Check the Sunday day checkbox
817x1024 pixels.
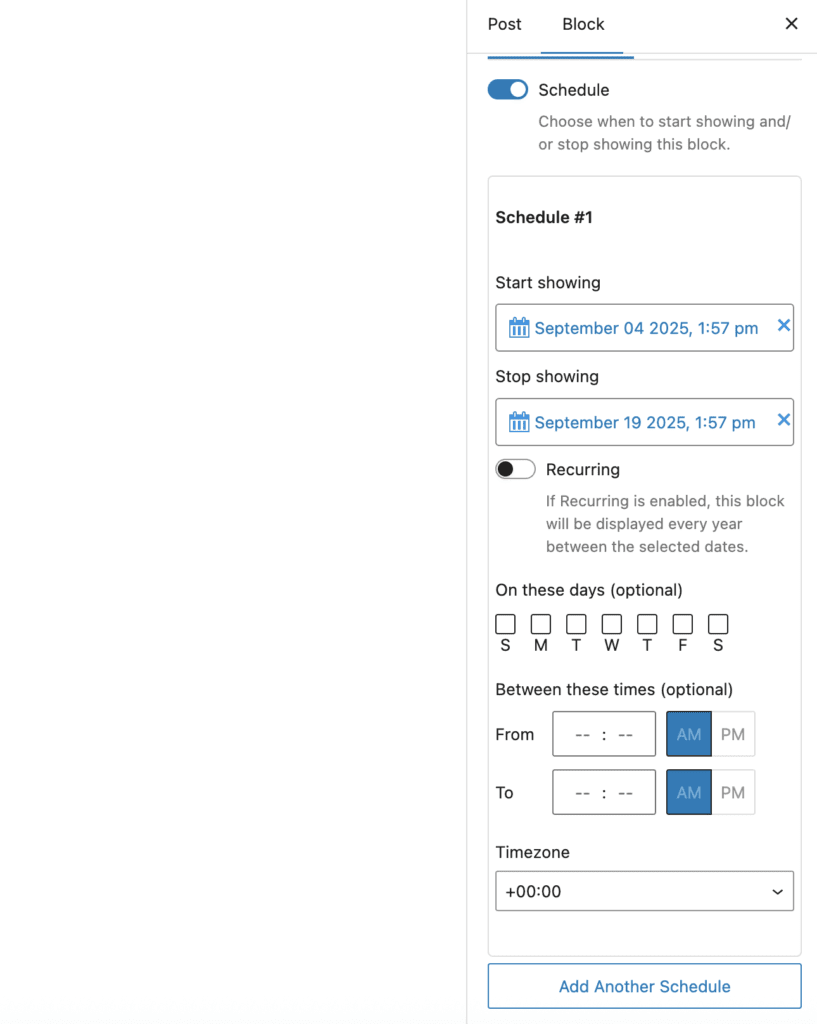point(505,624)
